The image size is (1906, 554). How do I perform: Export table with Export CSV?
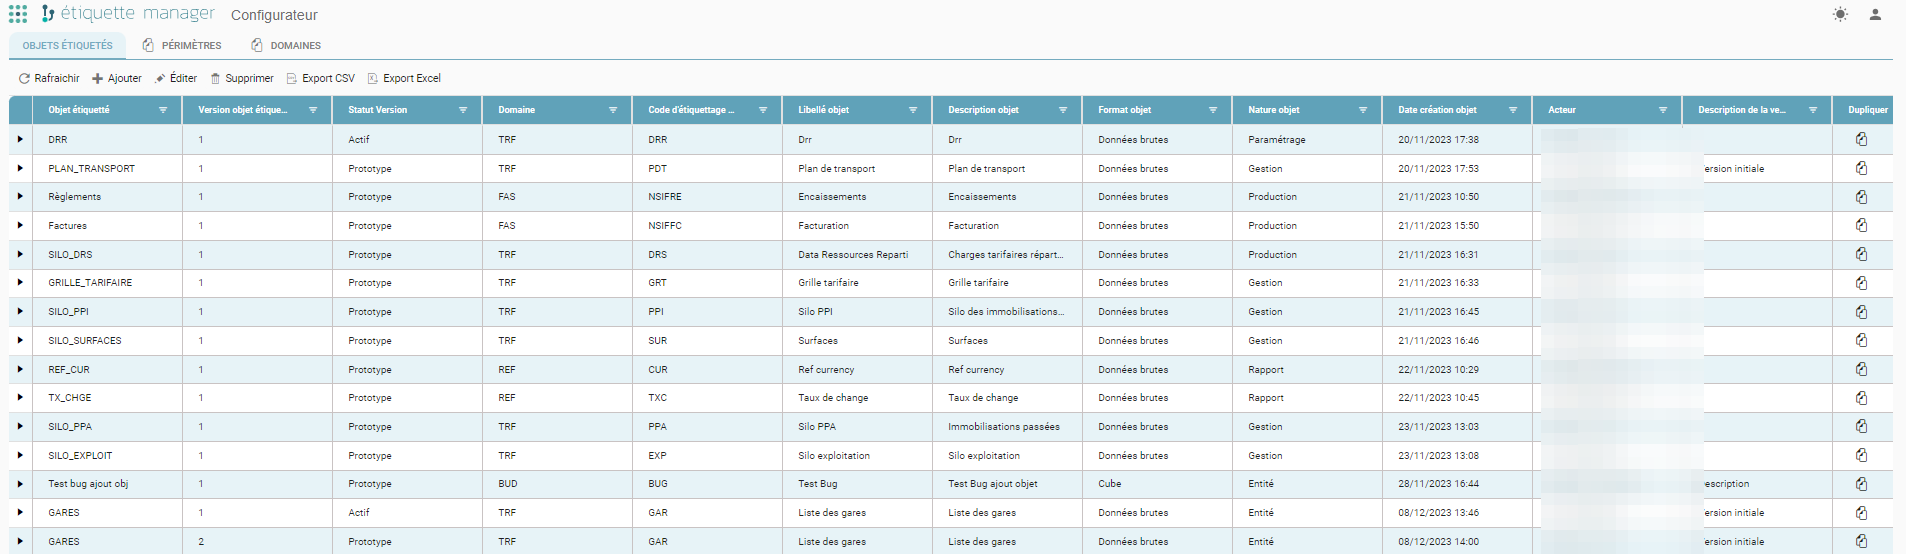coord(321,78)
